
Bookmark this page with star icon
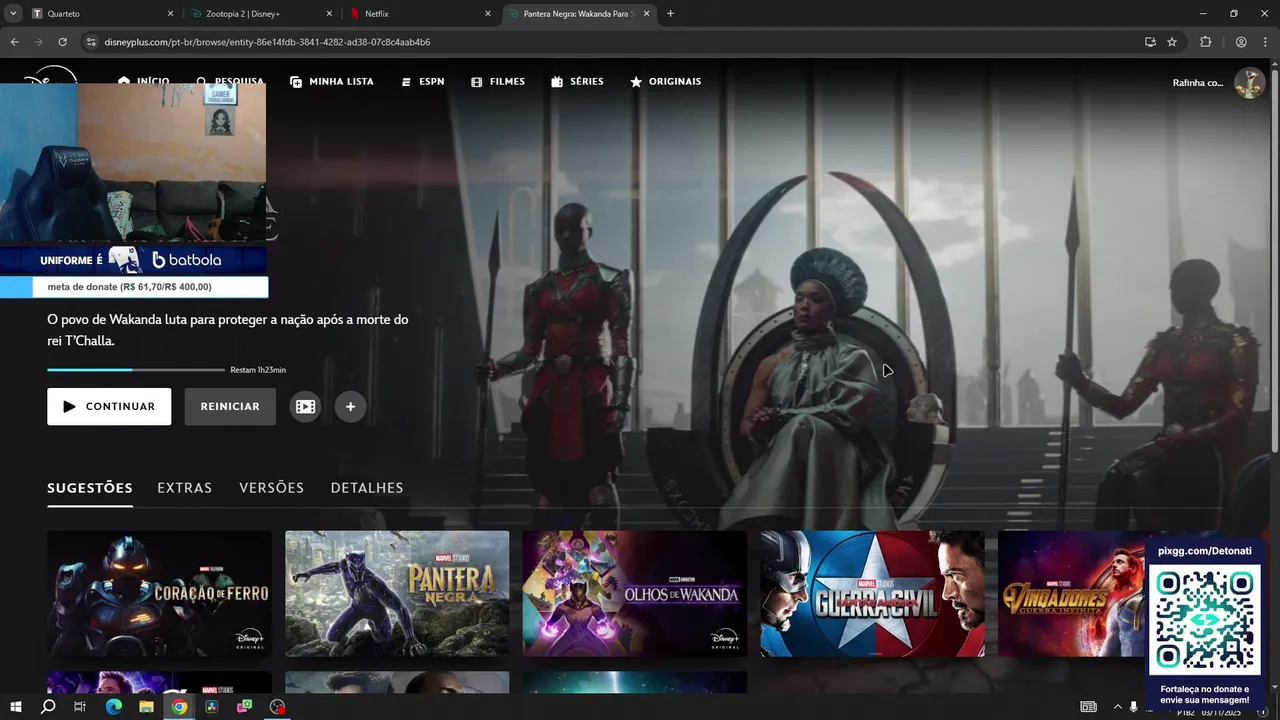pos(1172,42)
